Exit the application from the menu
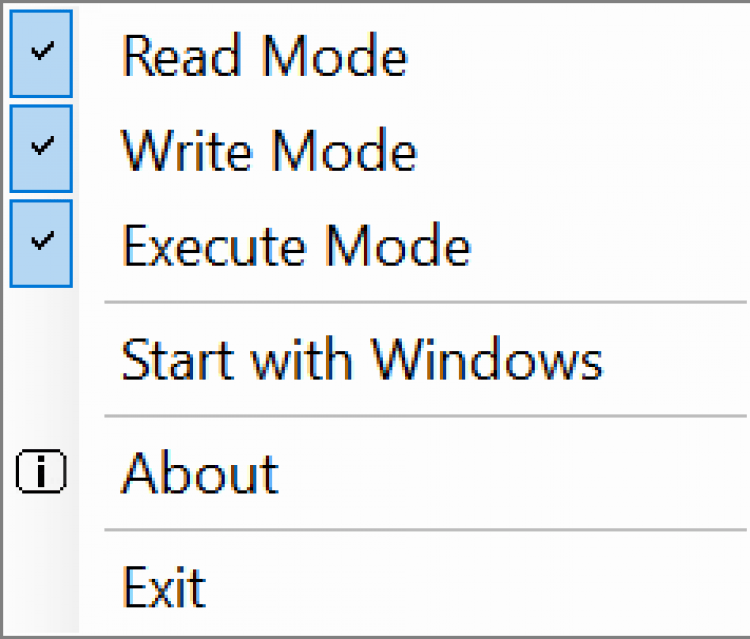The width and height of the screenshot is (750, 639). [x=164, y=586]
